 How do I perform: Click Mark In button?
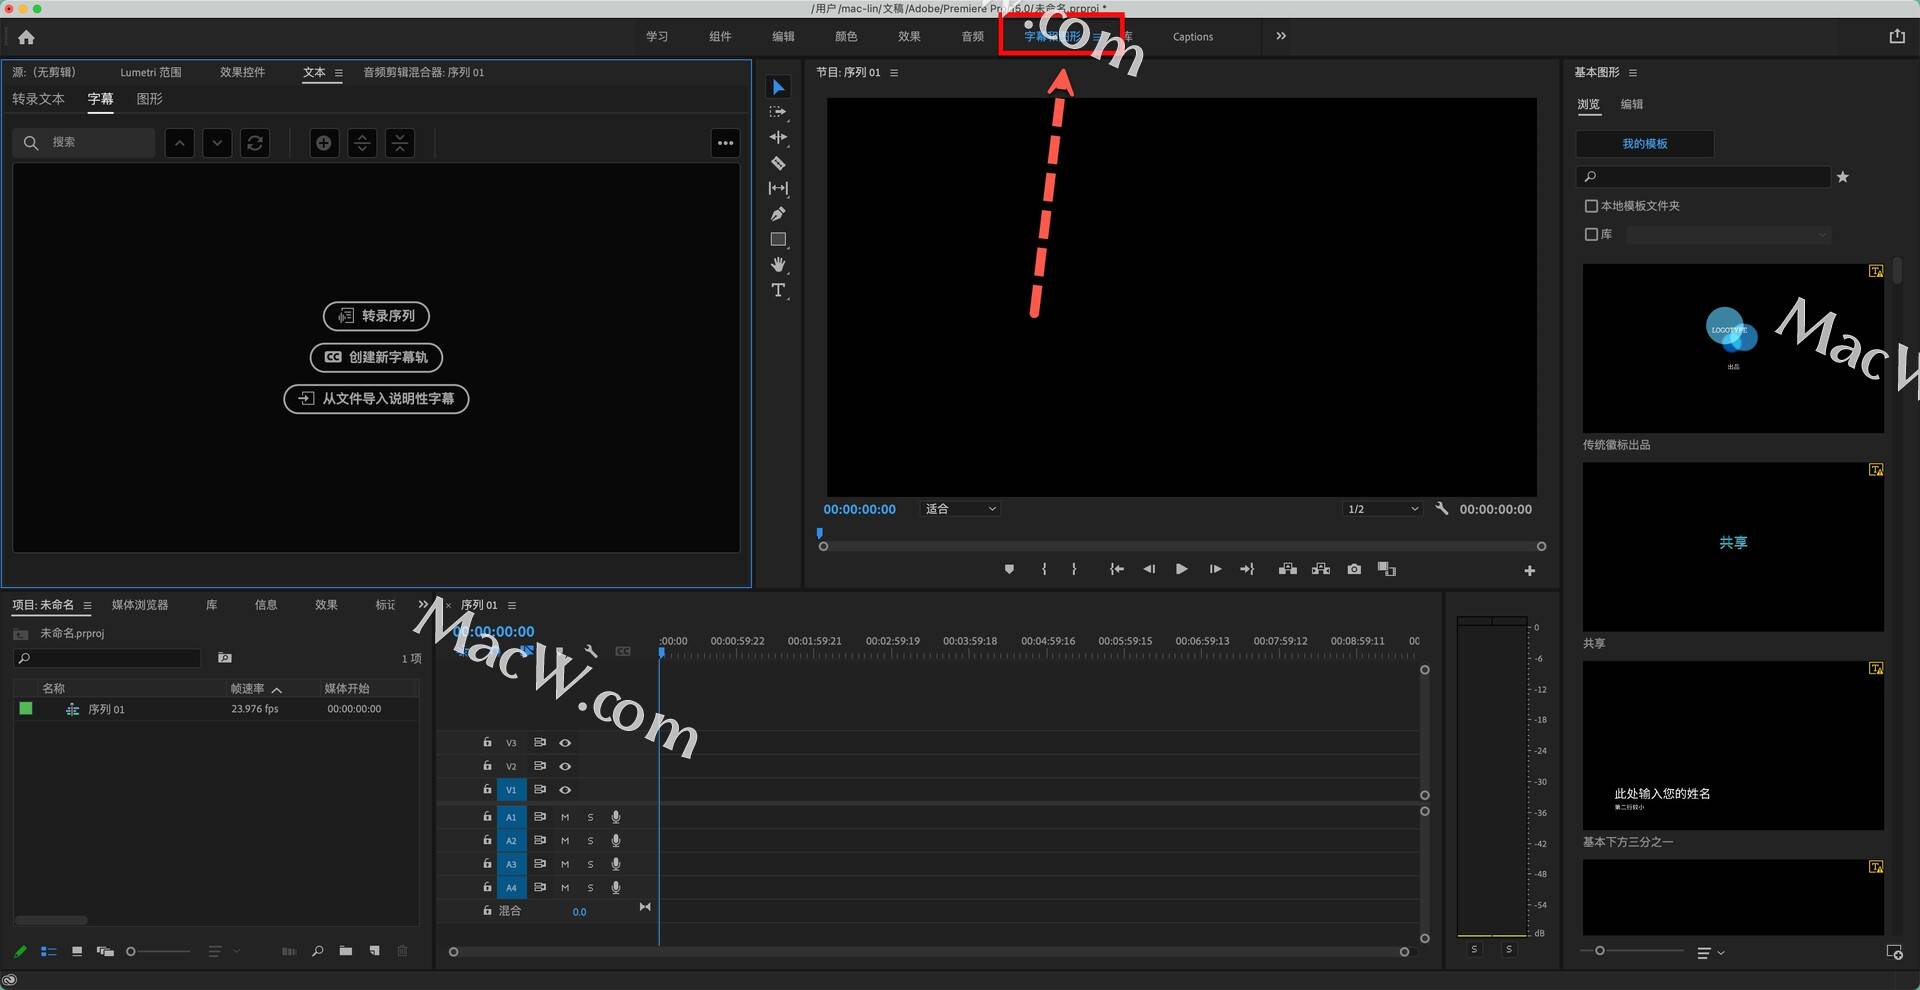1044,569
